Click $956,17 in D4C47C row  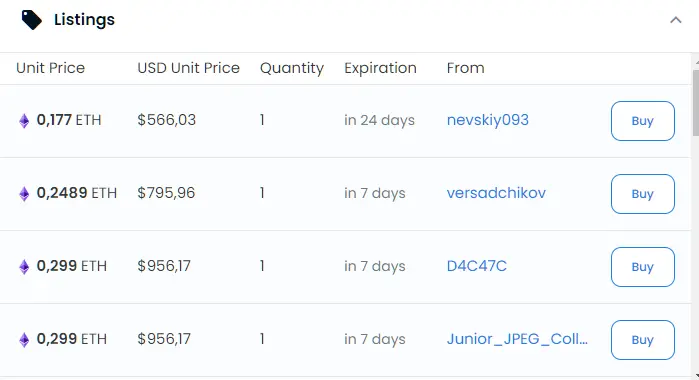(x=164, y=266)
